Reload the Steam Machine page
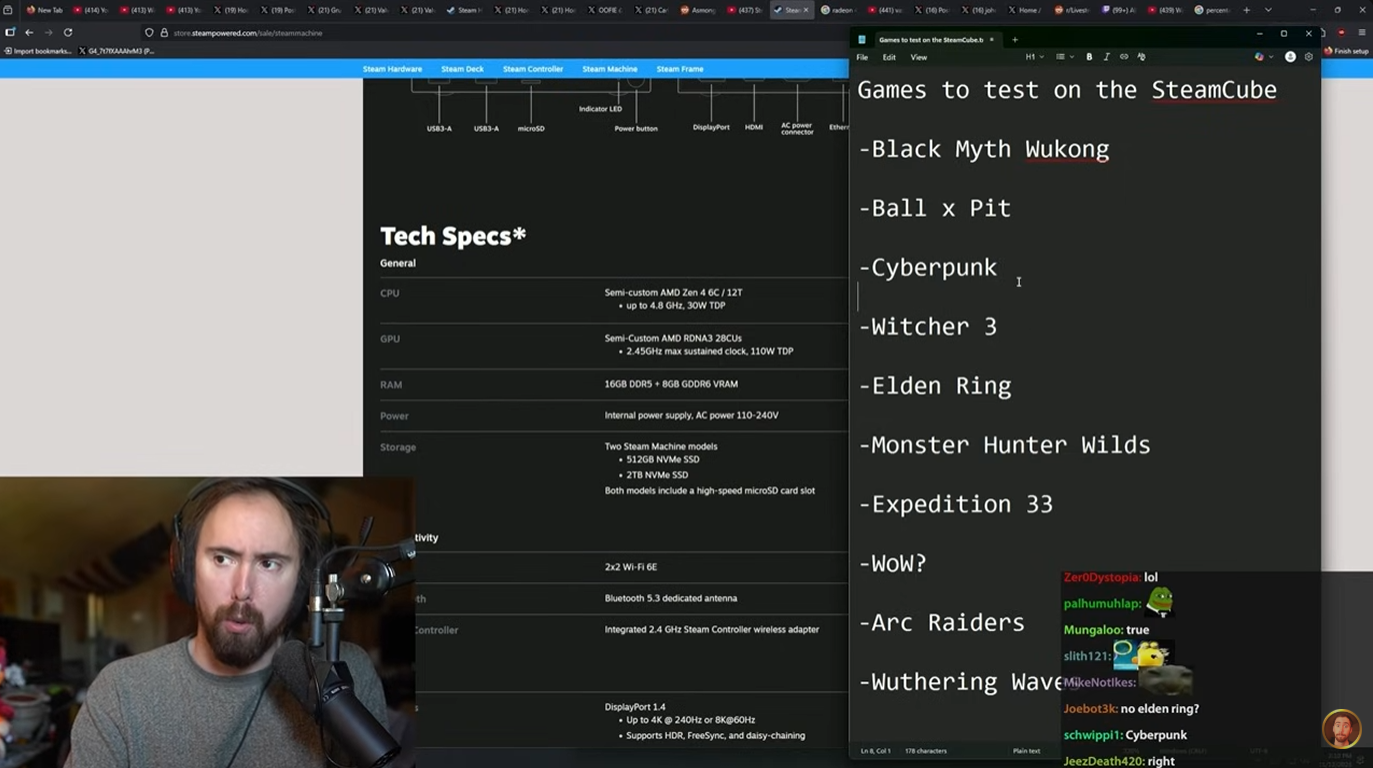The height and width of the screenshot is (768, 1373). point(68,32)
